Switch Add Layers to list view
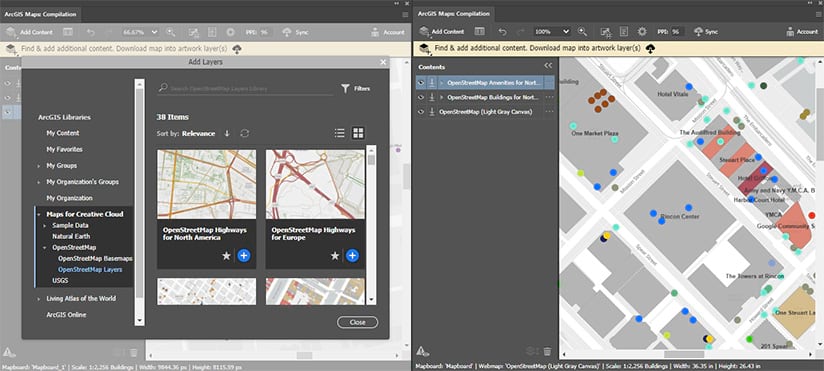 click(x=339, y=133)
